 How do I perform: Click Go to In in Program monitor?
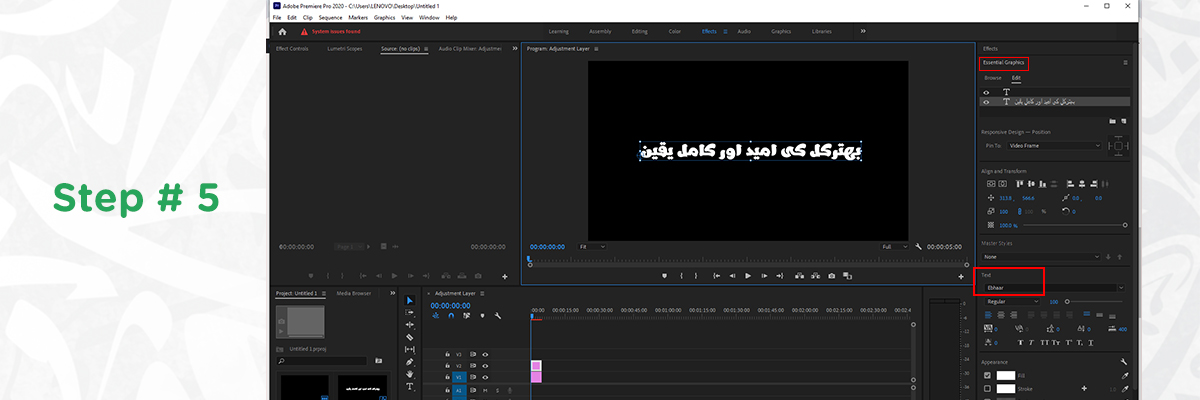click(x=716, y=275)
